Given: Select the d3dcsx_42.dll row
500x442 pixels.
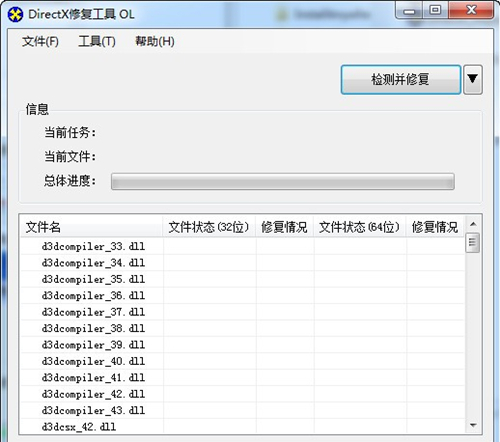Looking at the screenshot, I should tap(242, 426).
